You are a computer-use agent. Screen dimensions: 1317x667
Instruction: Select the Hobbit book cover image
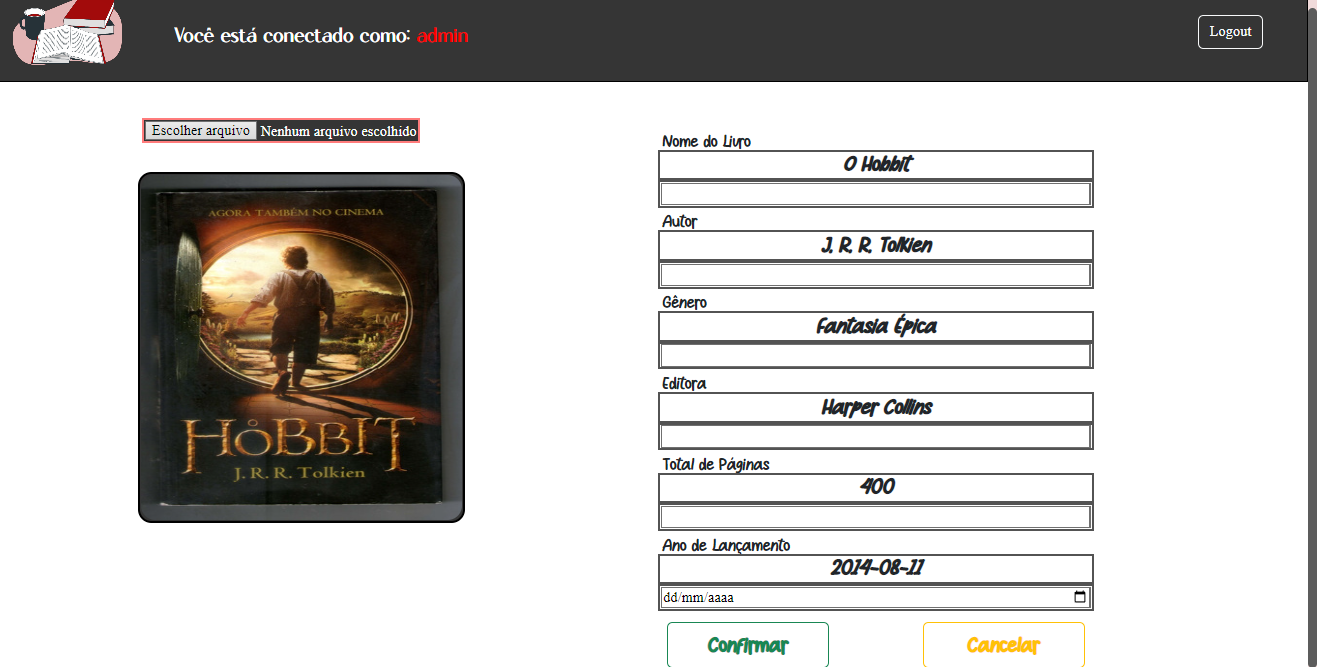pos(301,347)
